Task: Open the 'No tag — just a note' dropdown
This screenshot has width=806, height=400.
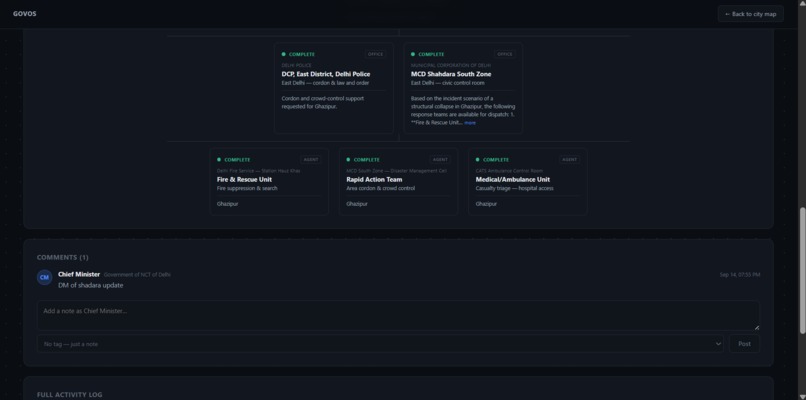Action: [x=380, y=344]
